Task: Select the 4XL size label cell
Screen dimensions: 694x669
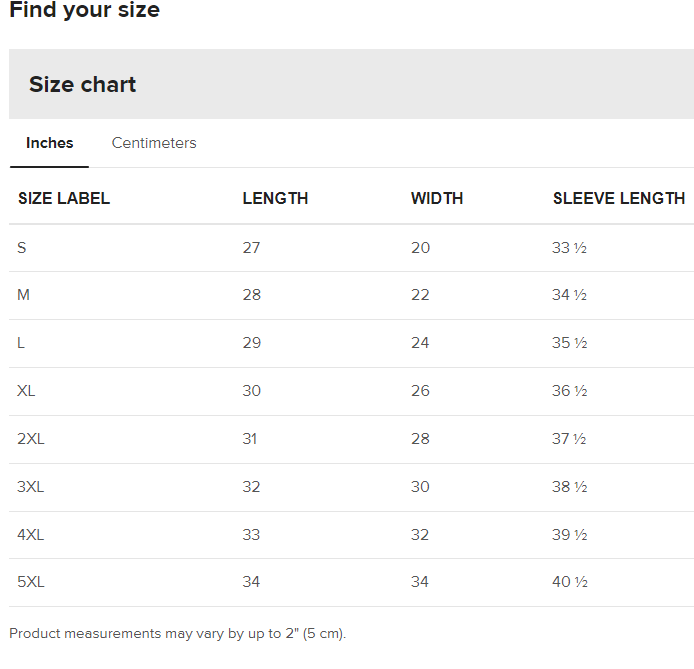Action: point(31,535)
